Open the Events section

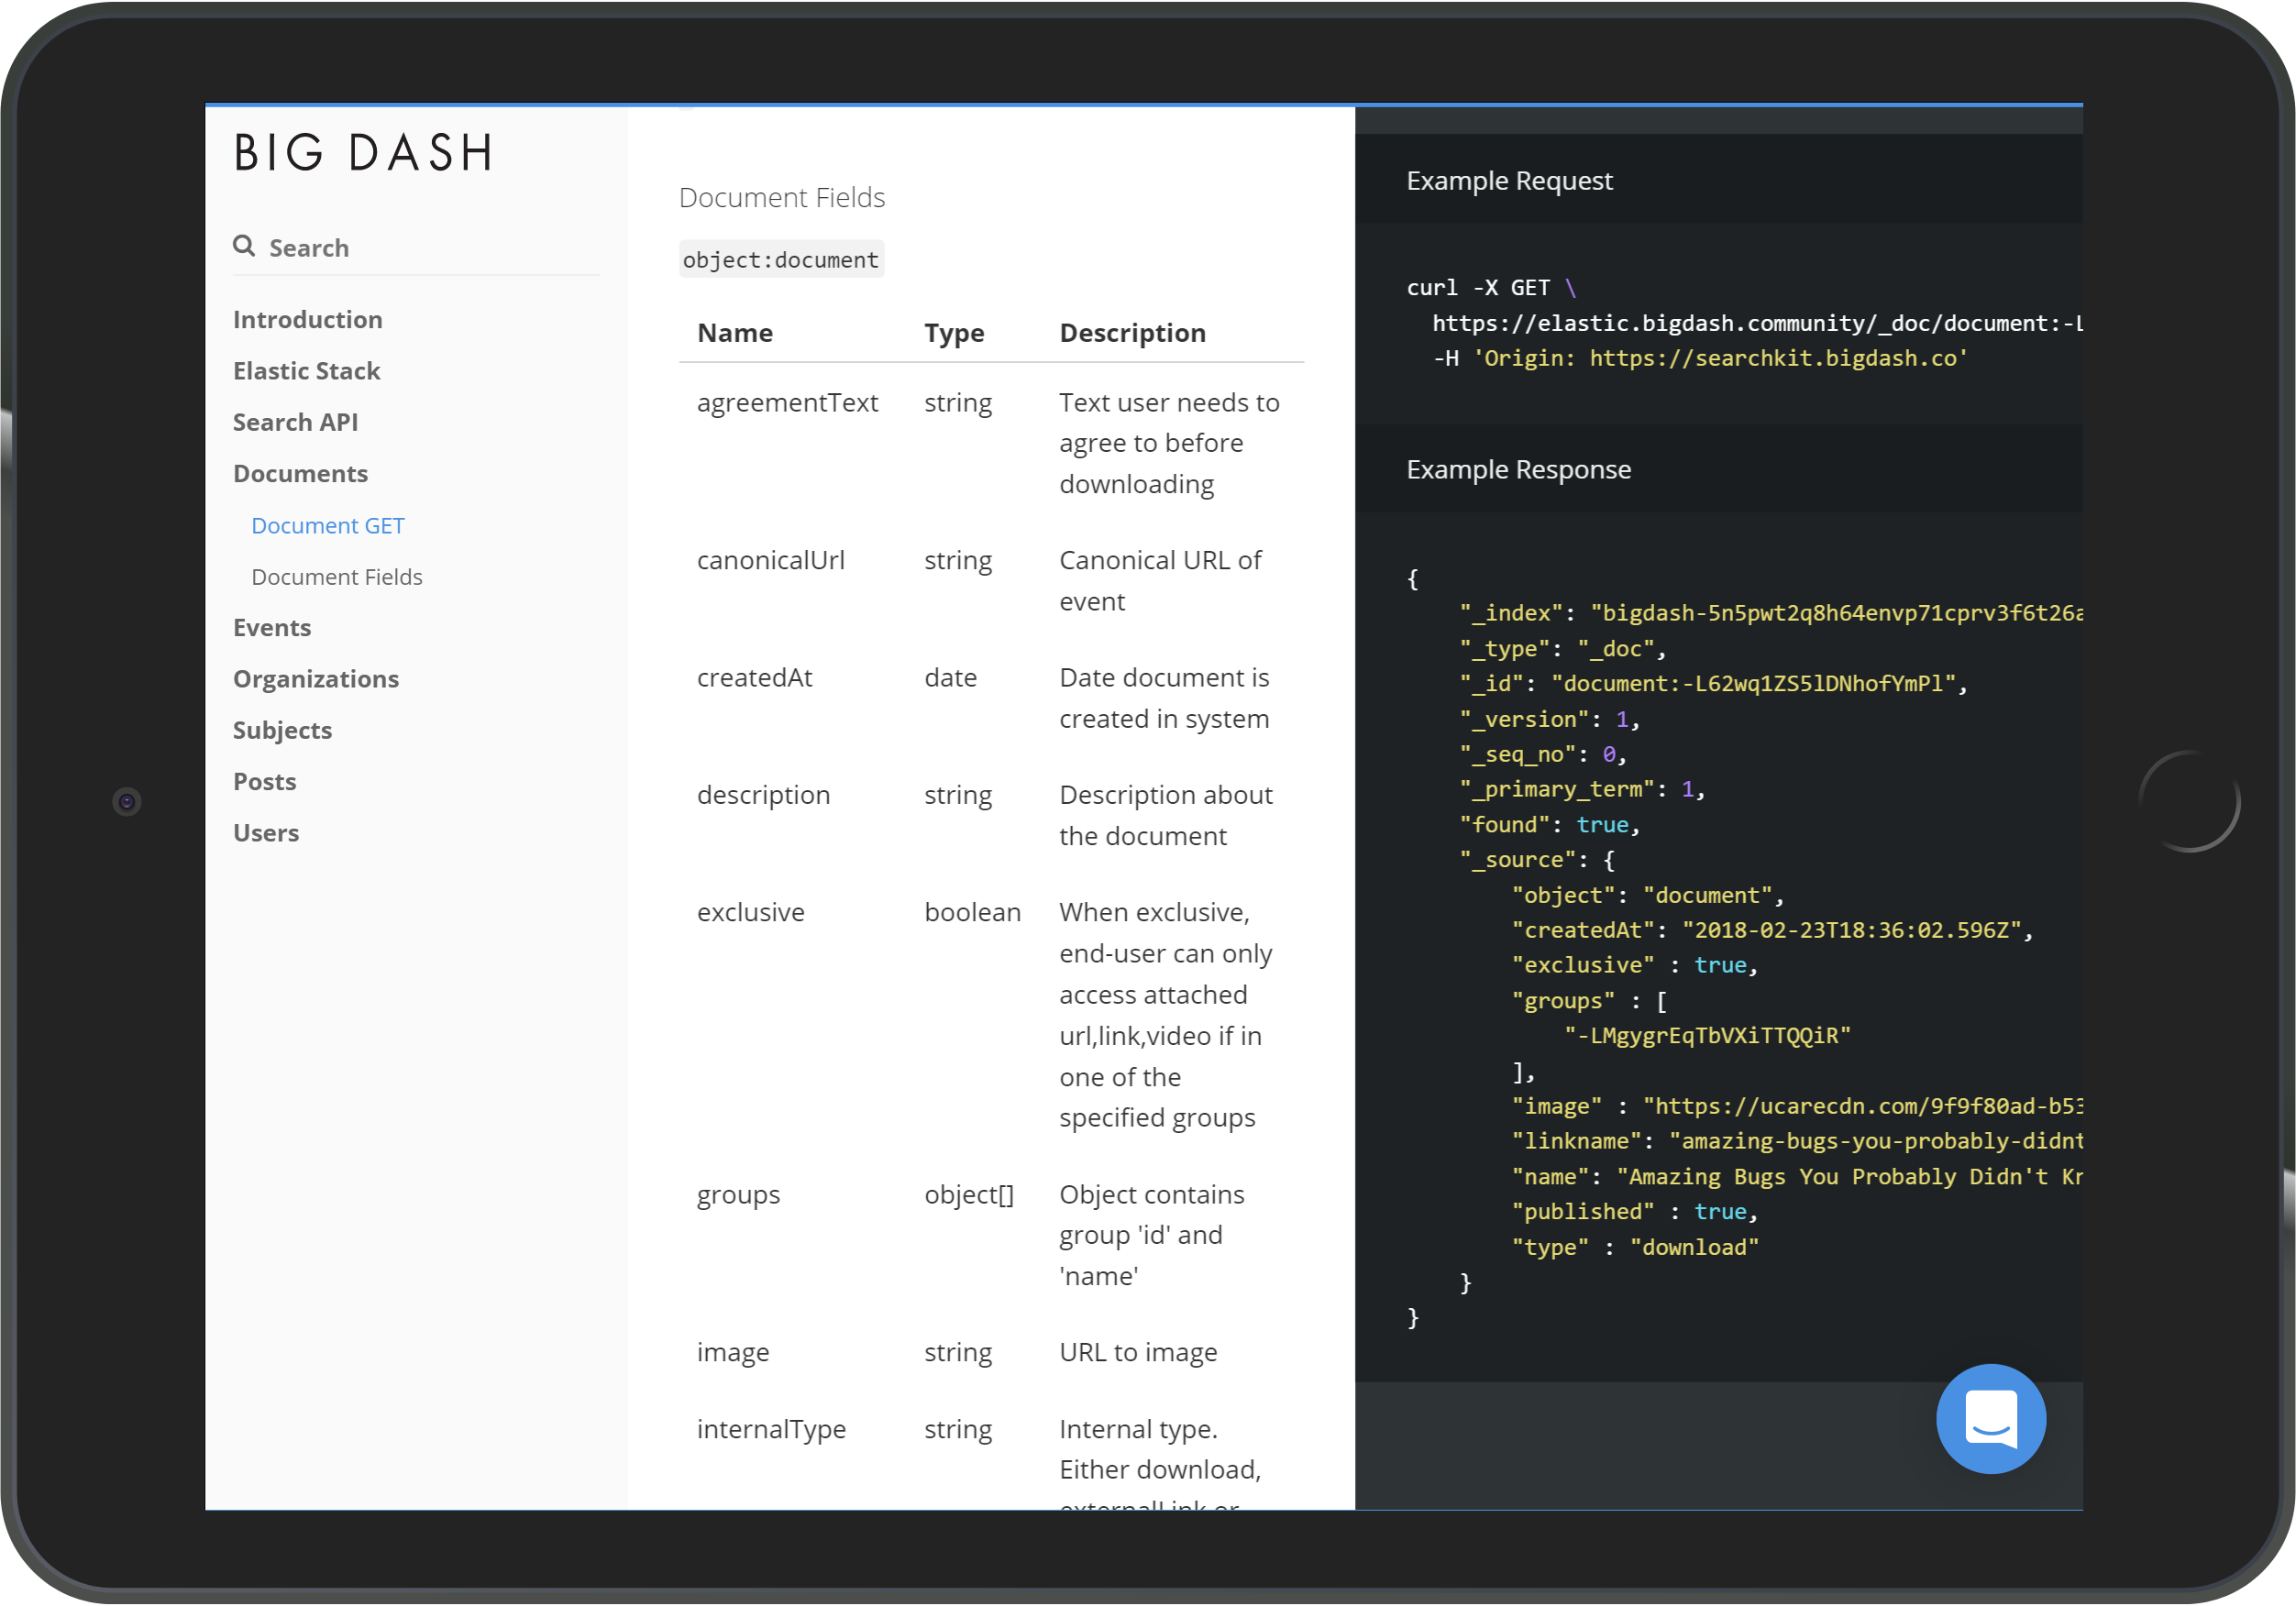(272, 628)
